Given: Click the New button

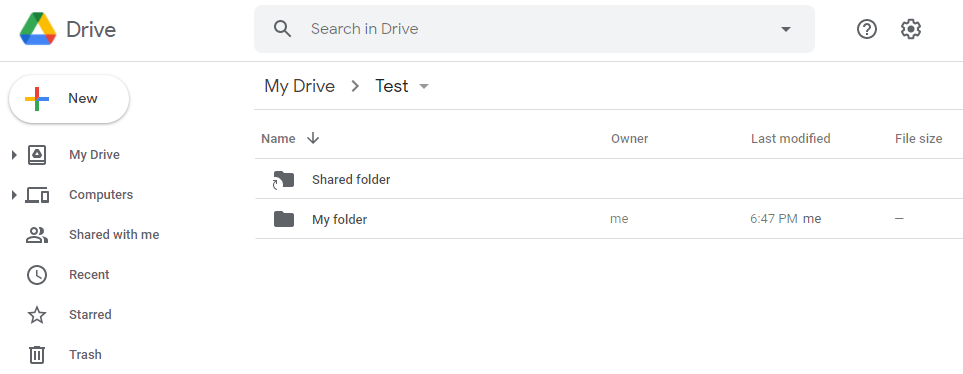Looking at the screenshot, I should pos(69,99).
